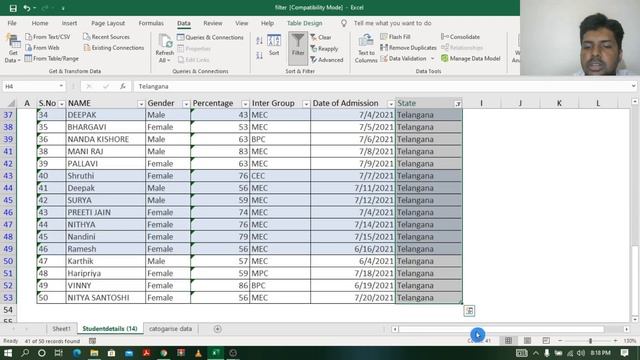Open Recent Sources

coord(107,37)
